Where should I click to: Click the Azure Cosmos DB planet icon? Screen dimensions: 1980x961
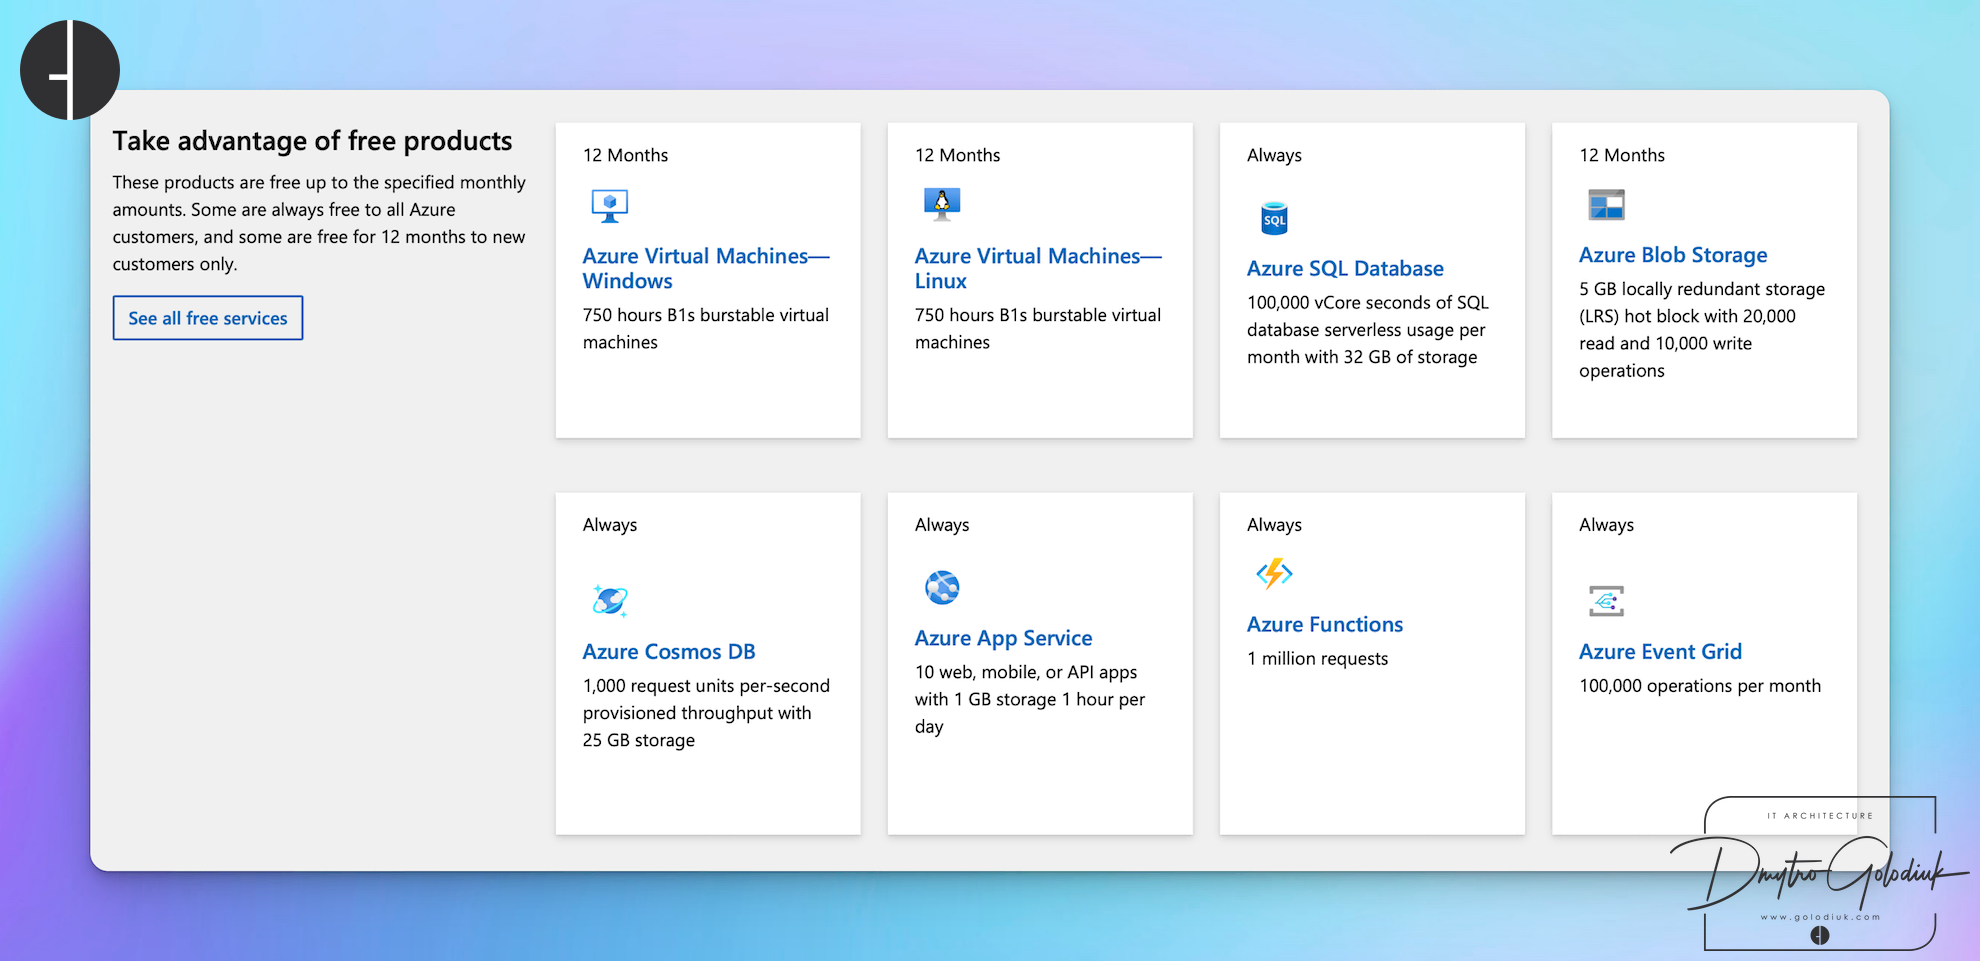[x=609, y=601]
